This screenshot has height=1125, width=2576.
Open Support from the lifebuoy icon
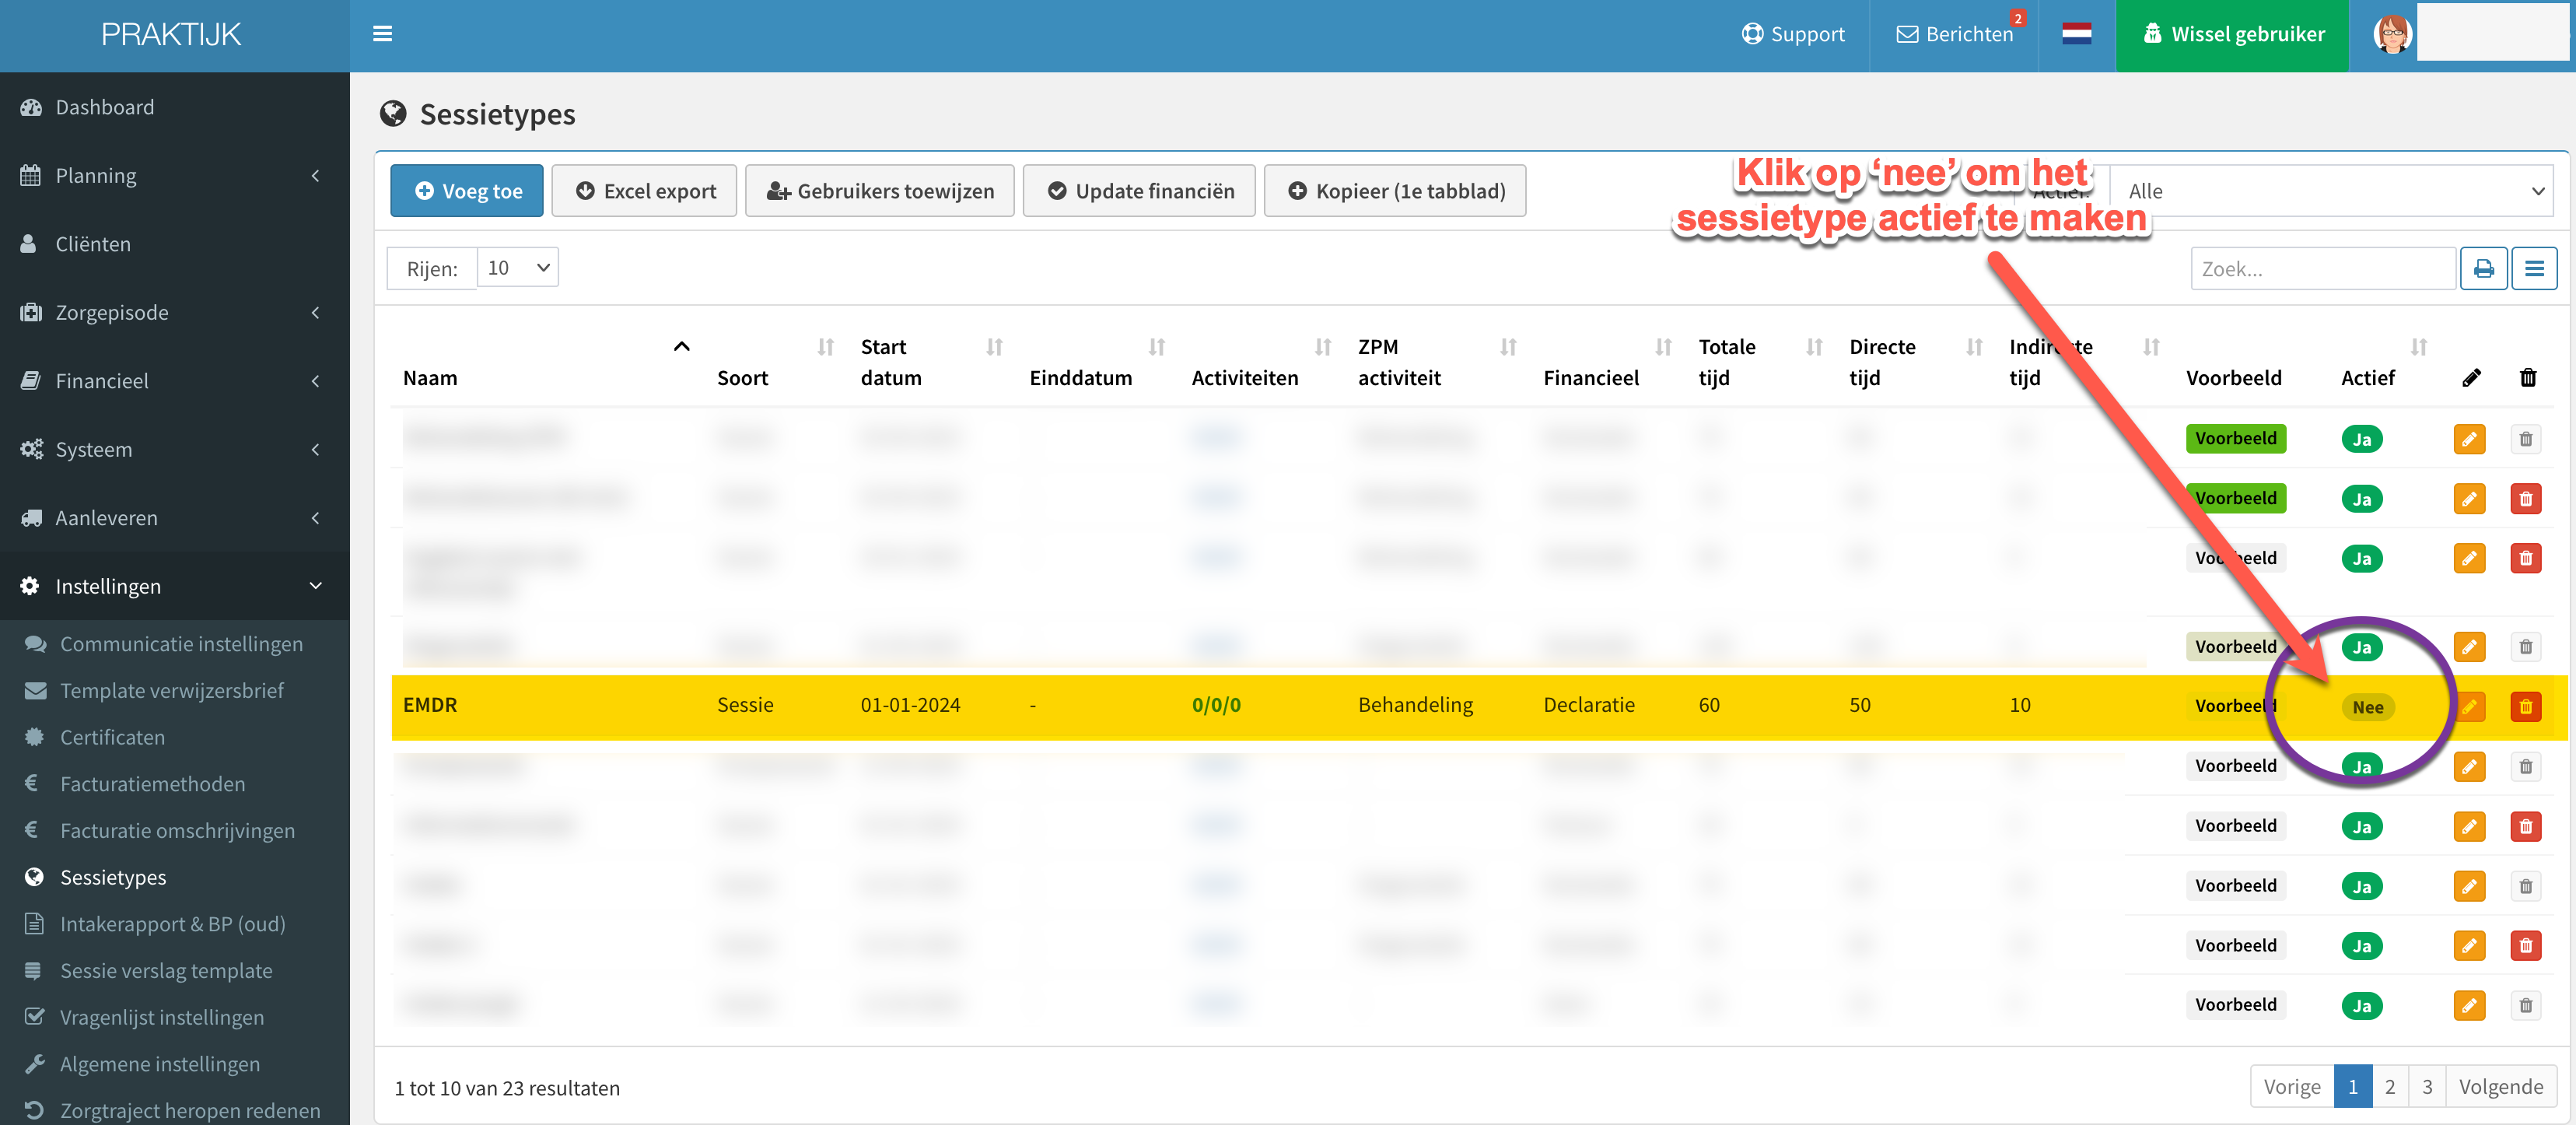pyautogui.click(x=1793, y=34)
